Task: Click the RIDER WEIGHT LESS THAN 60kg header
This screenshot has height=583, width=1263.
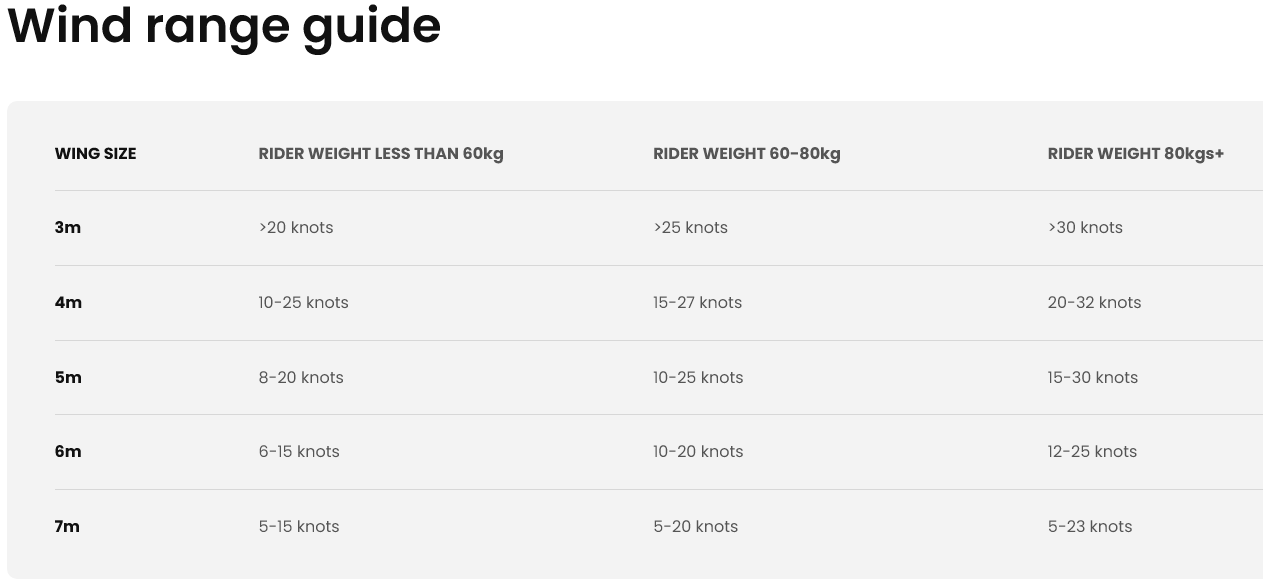Action: pos(381,154)
